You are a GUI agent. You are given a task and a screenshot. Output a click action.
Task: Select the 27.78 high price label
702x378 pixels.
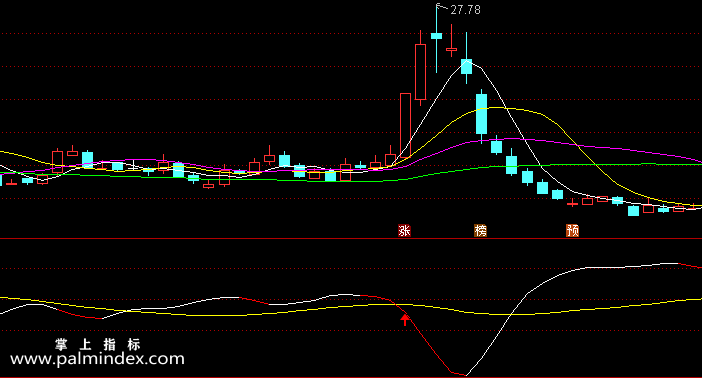click(466, 10)
